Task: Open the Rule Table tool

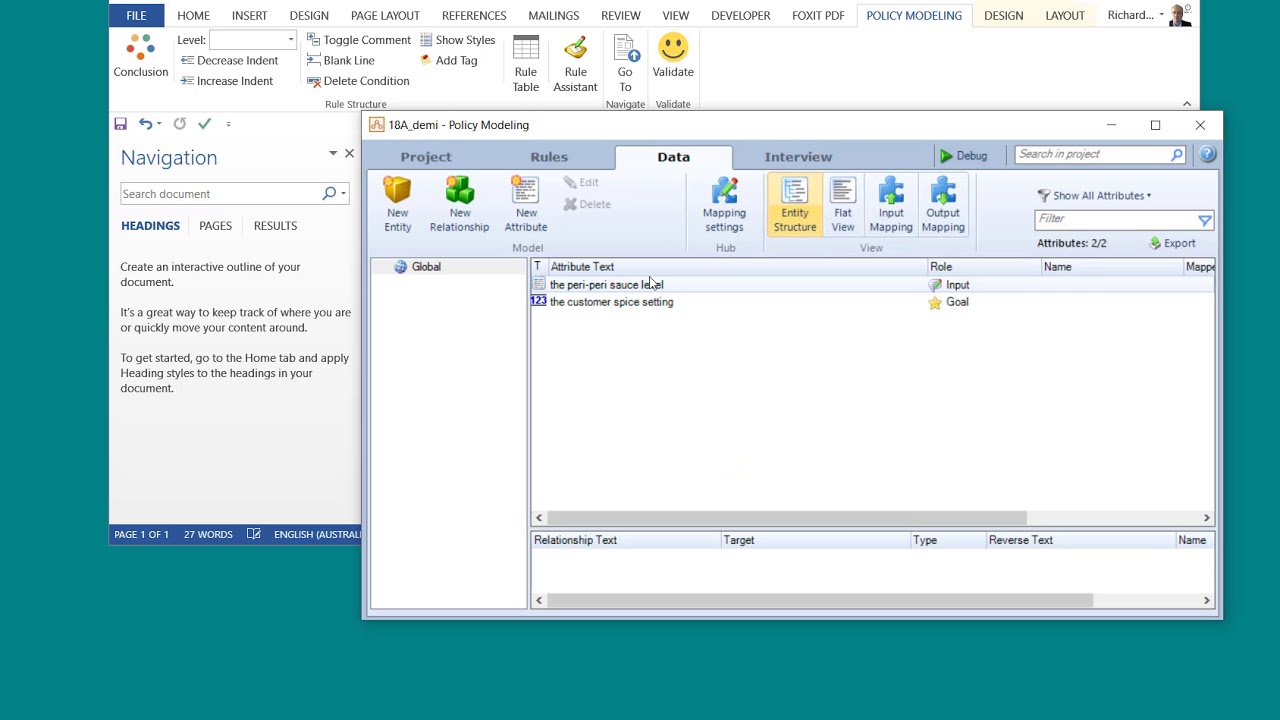Action: (x=525, y=64)
